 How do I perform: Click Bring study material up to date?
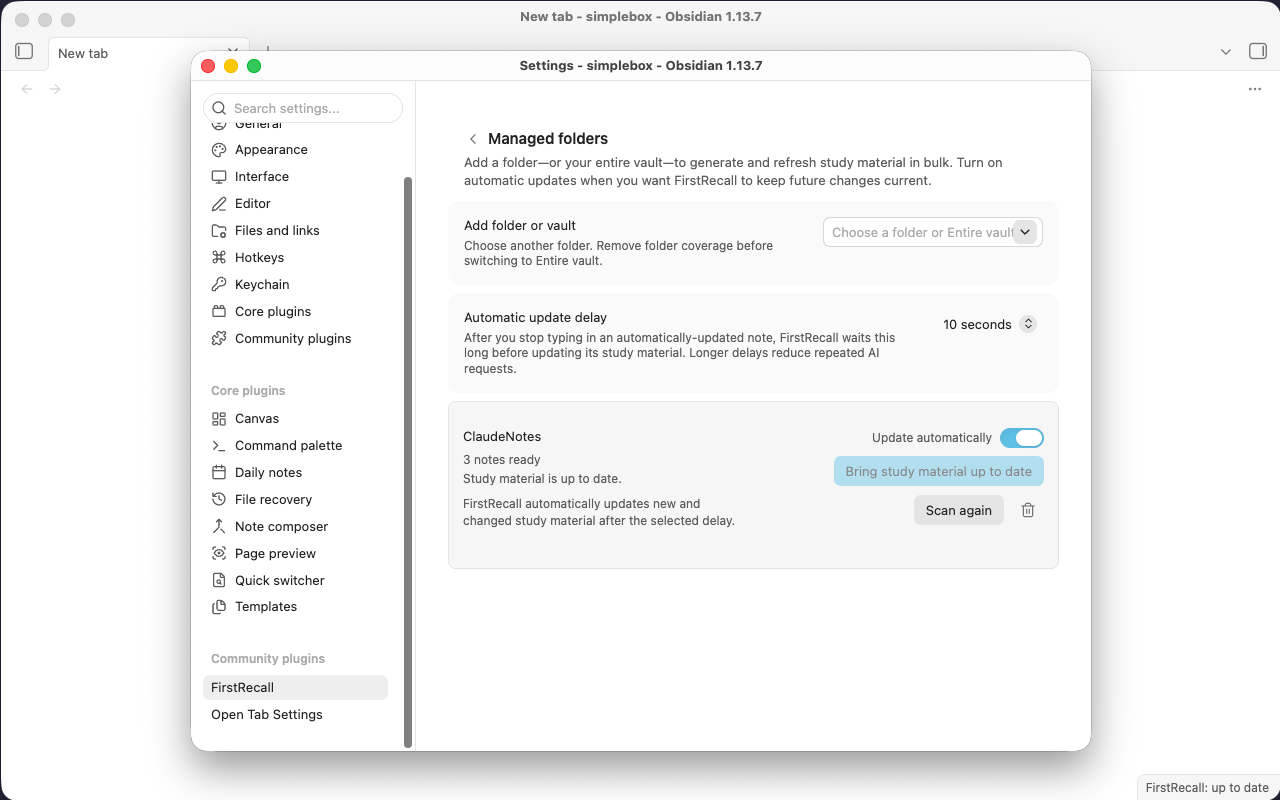click(939, 472)
